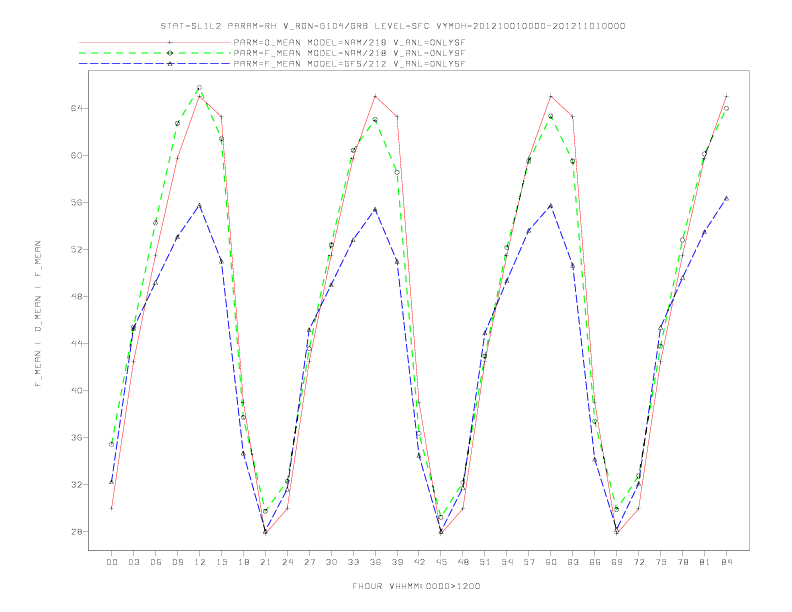Click x-axis tick label 66
The width and height of the screenshot is (792, 612).
pos(595,562)
